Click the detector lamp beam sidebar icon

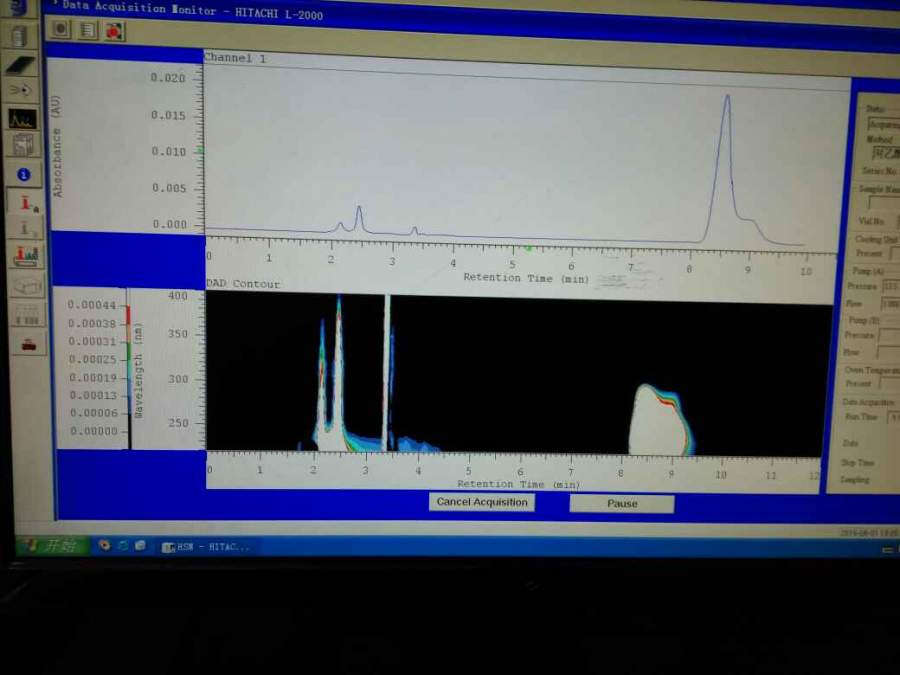coord(21,90)
